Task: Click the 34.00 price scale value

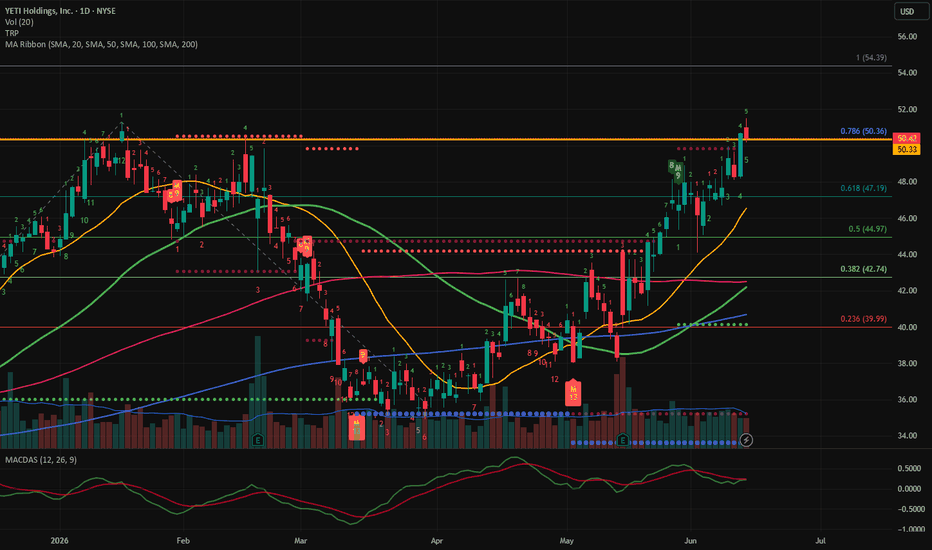Action: (907, 436)
